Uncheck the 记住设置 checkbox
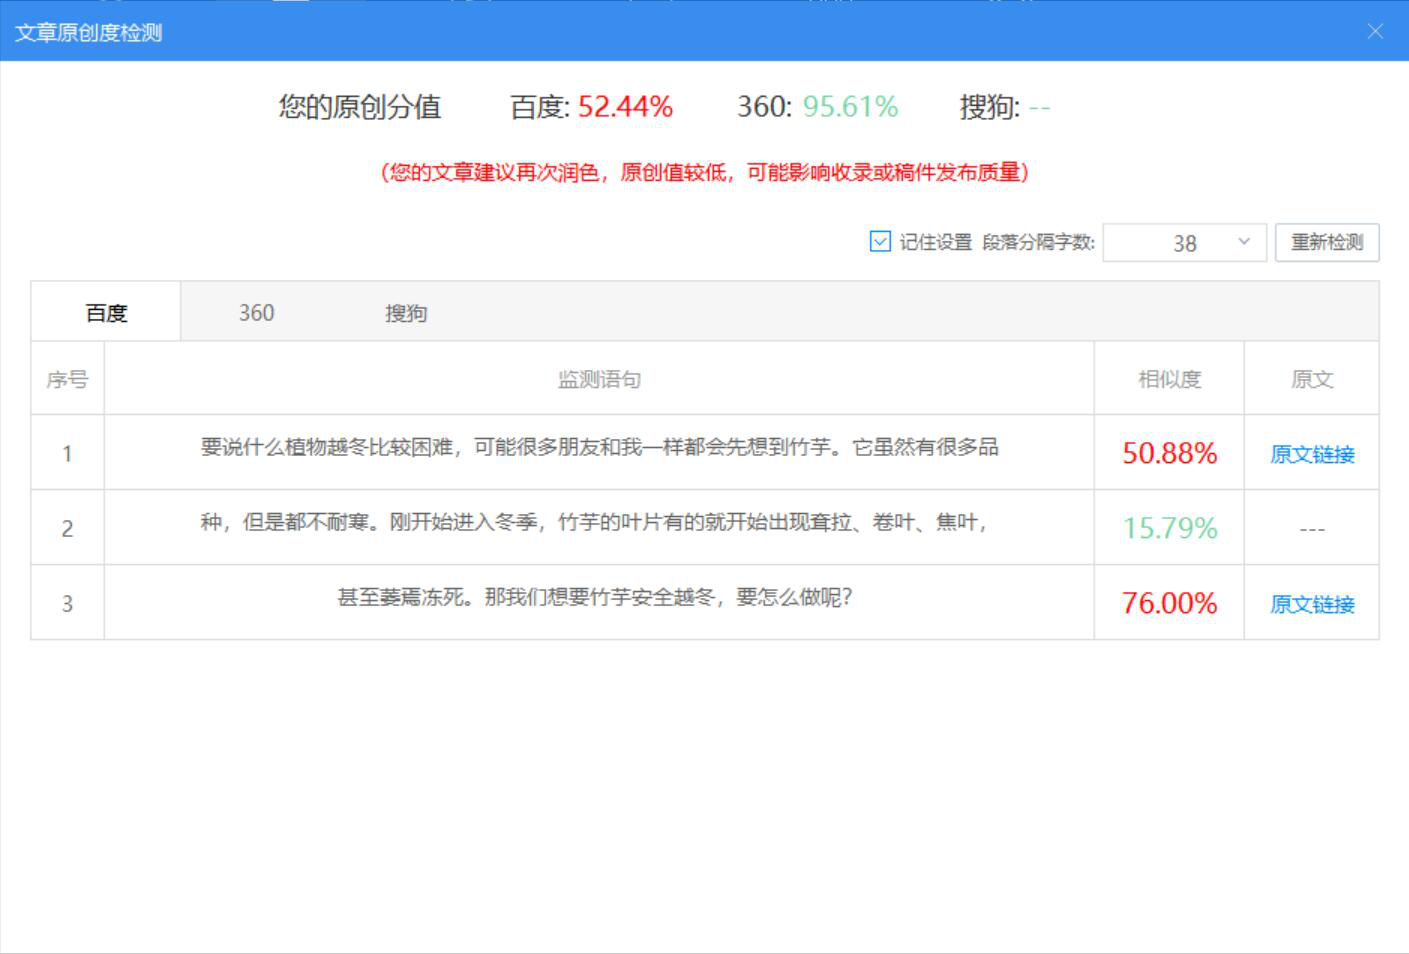This screenshot has height=954, width=1409. point(878,241)
